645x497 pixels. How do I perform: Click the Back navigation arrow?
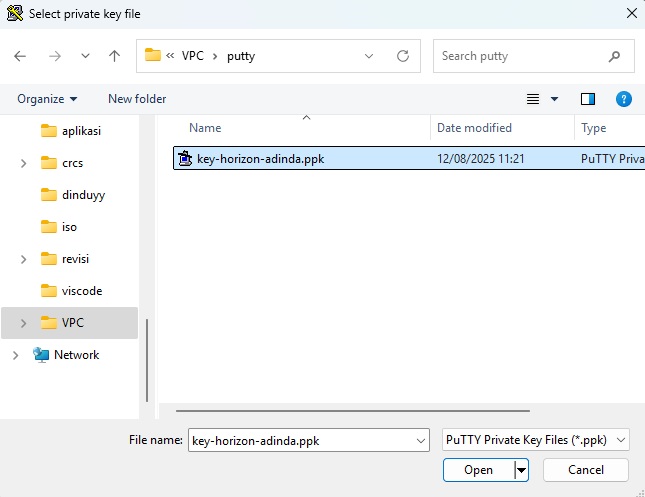[x=20, y=56]
